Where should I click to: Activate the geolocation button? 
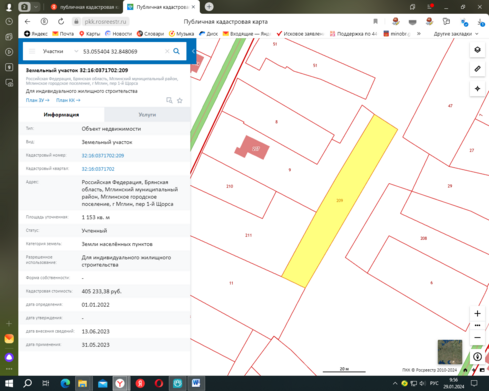(477, 89)
